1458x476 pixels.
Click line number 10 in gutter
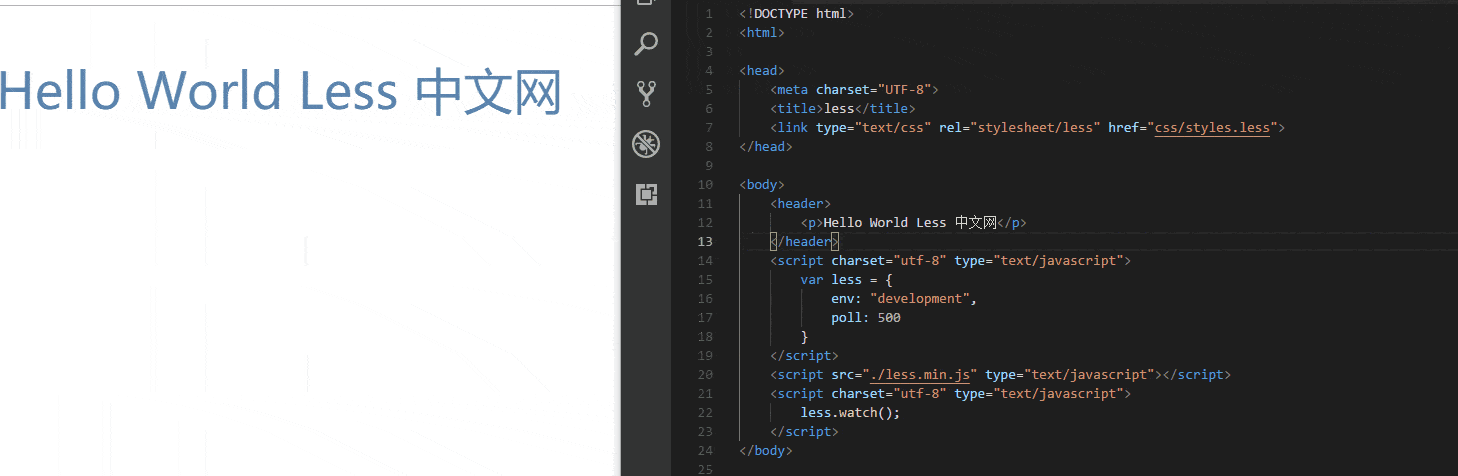click(705, 185)
